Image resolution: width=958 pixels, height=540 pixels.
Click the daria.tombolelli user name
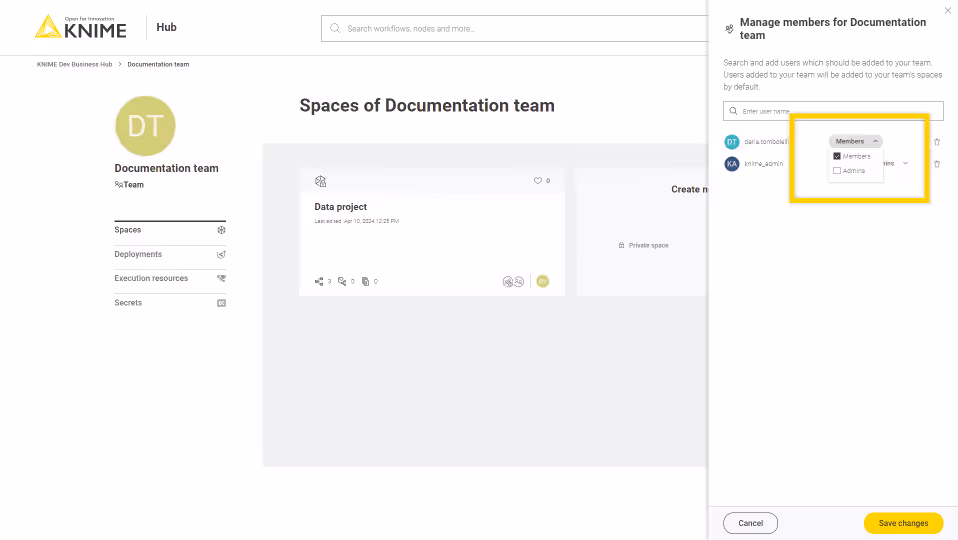coord(766,142)
